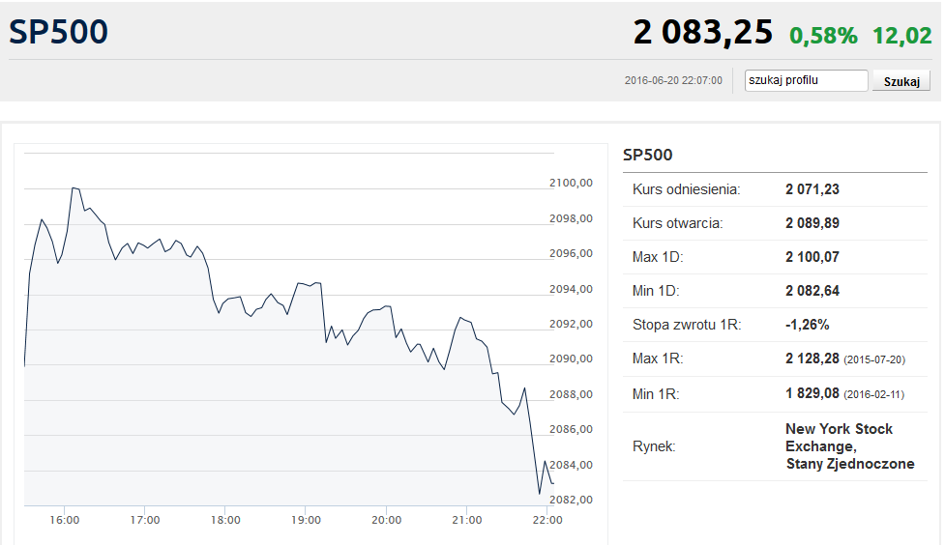Click the Stopa zwrotu 1R value -1,26%
Viewport: 945px width, 545px height.
coord(807,324)
